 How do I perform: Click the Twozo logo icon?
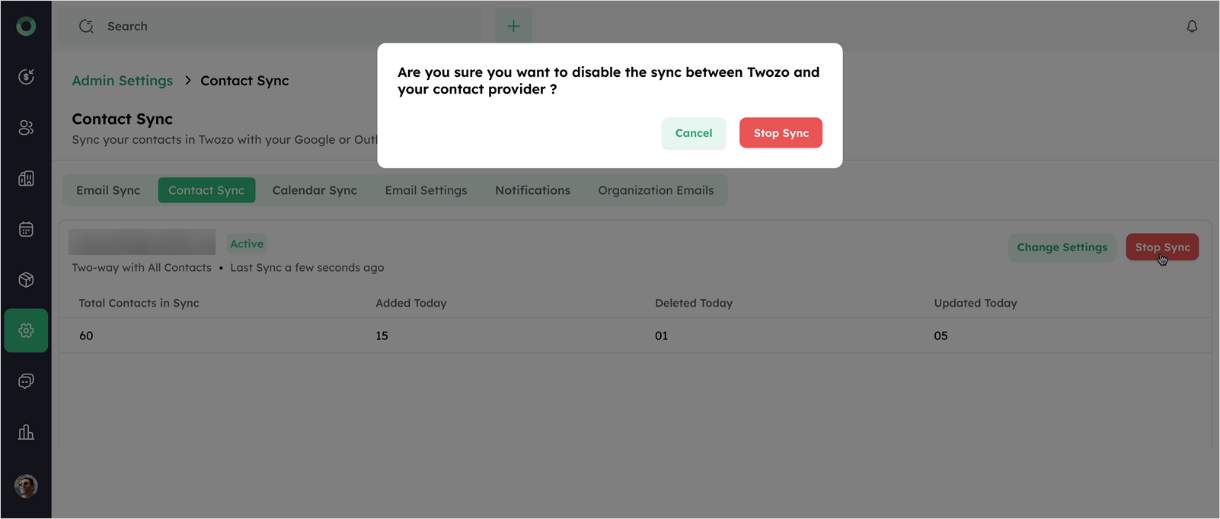(26, 26)
